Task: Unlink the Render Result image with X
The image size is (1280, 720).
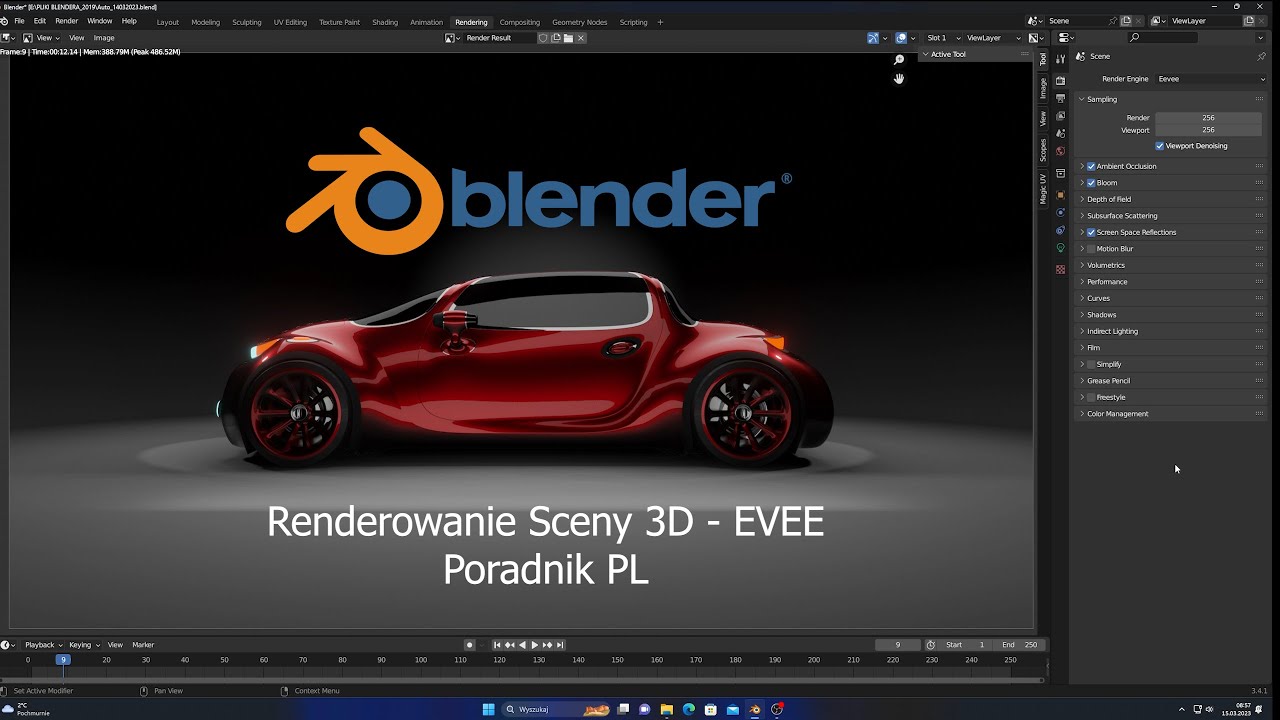Action: click(581, 38)
